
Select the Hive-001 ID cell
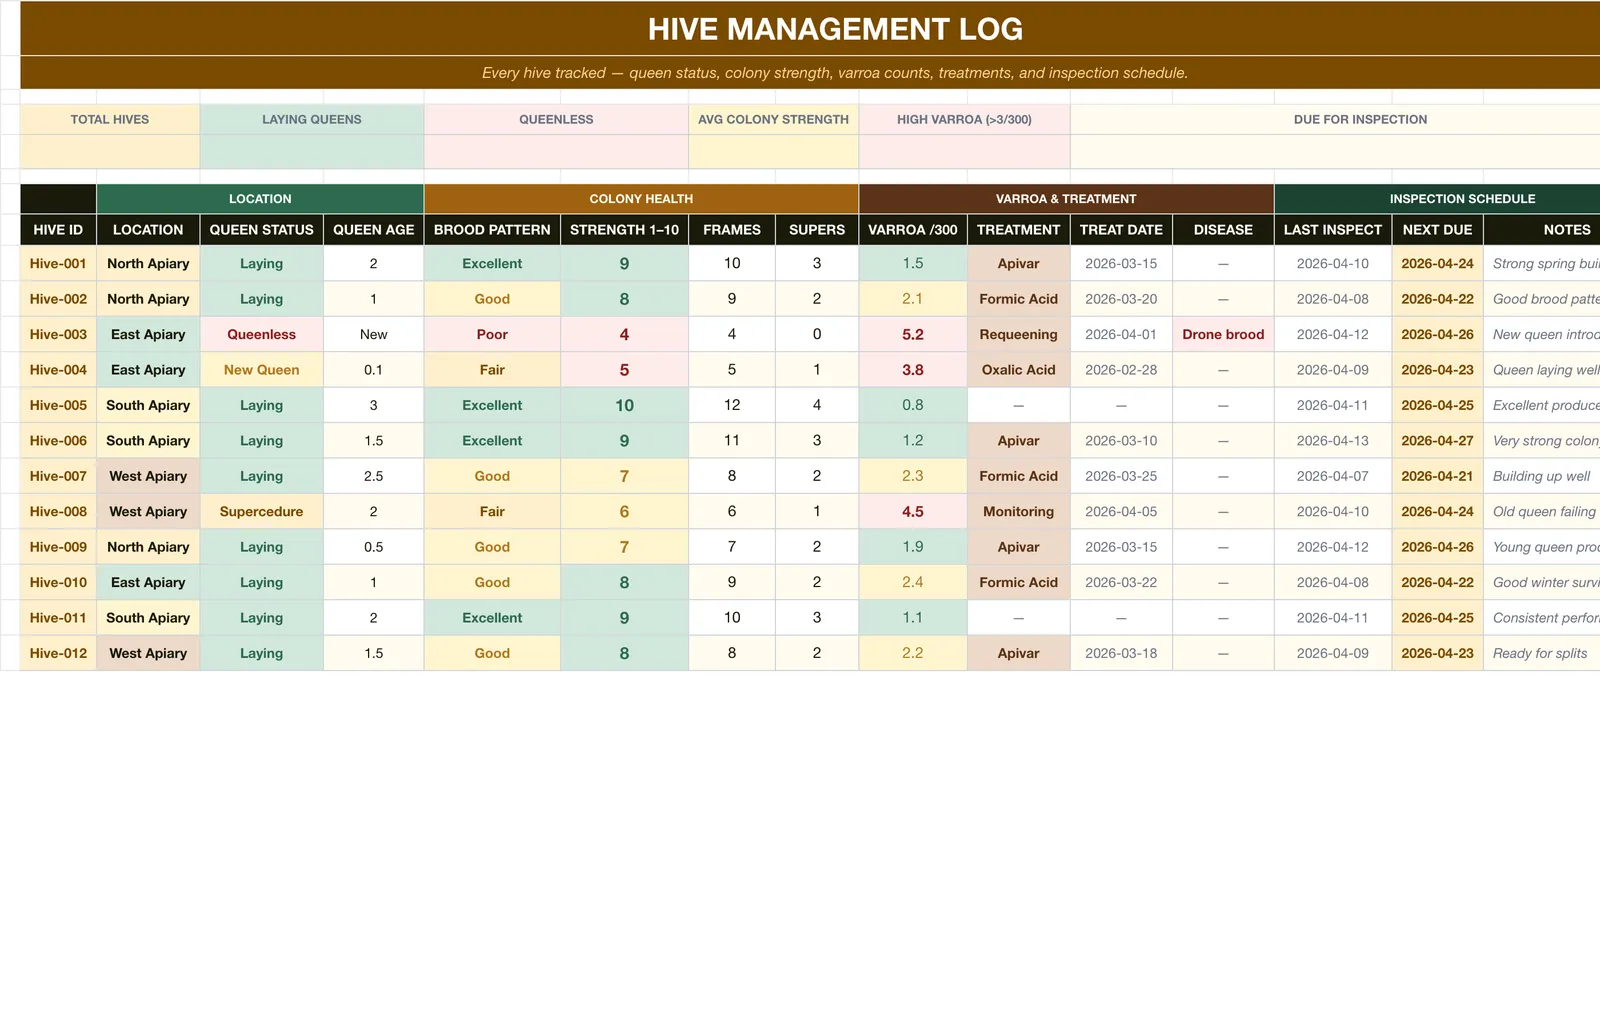(x=58, y=264)
